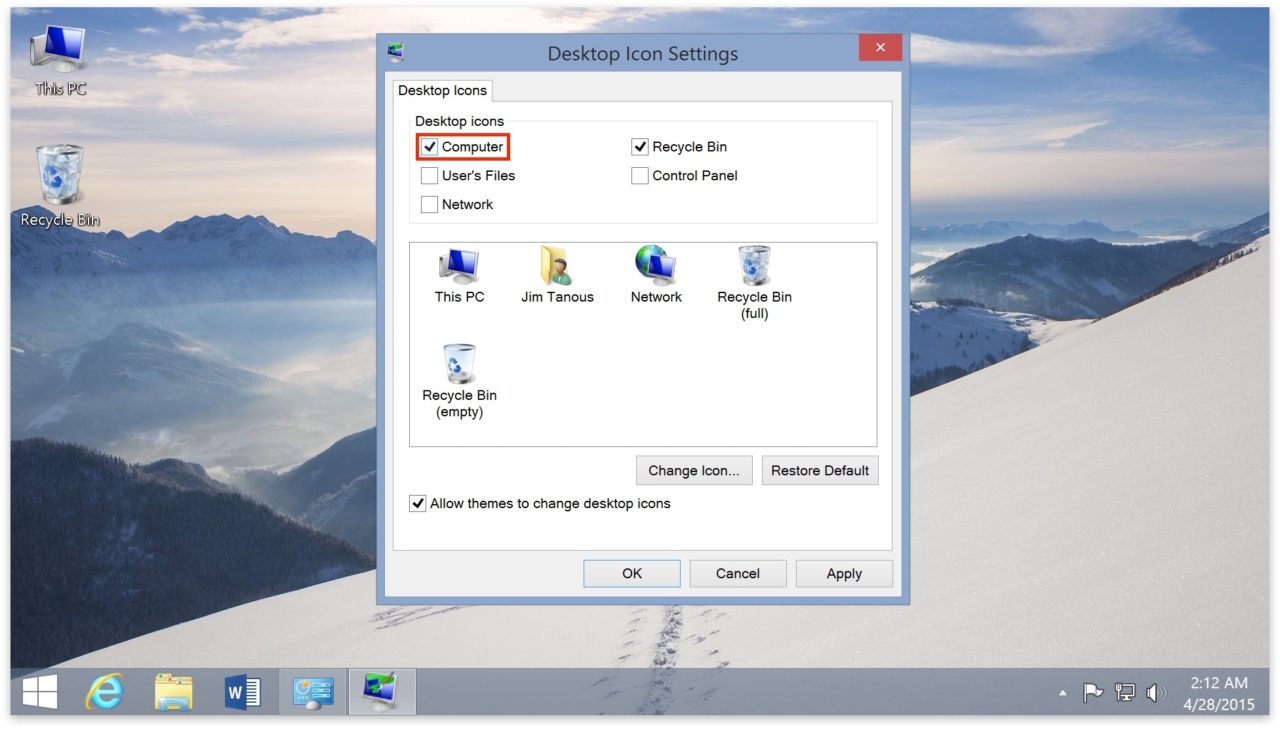The image size is (1280, 729).
Task: Open the Start menu
Action: [39, 690]
